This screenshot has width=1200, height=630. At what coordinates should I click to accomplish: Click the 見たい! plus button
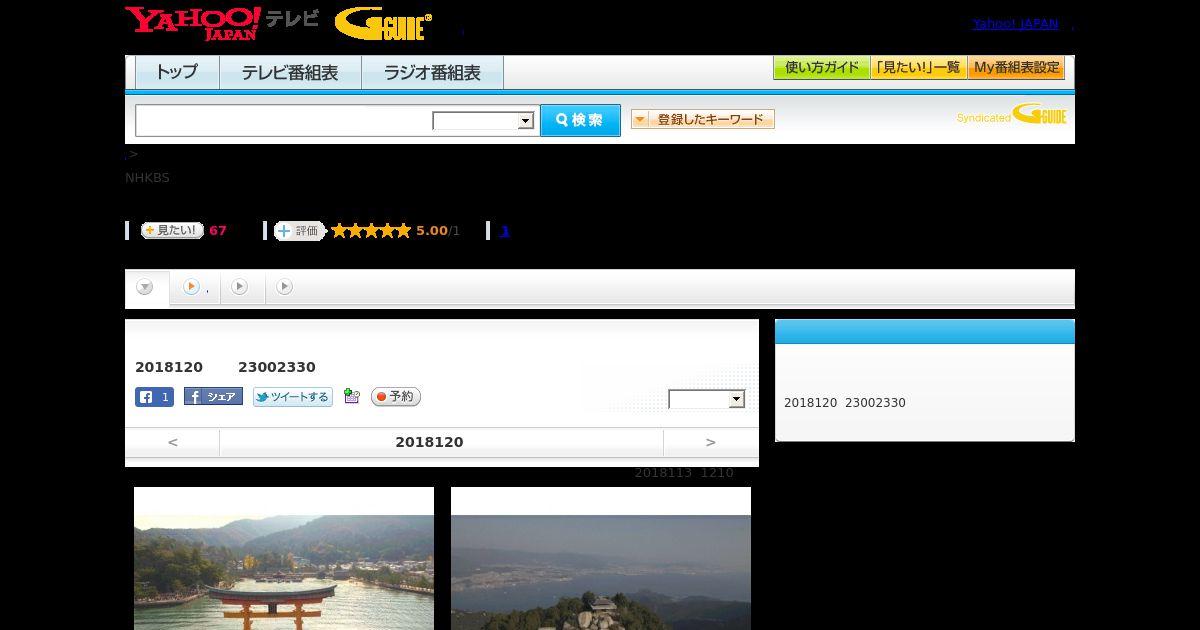172,230
